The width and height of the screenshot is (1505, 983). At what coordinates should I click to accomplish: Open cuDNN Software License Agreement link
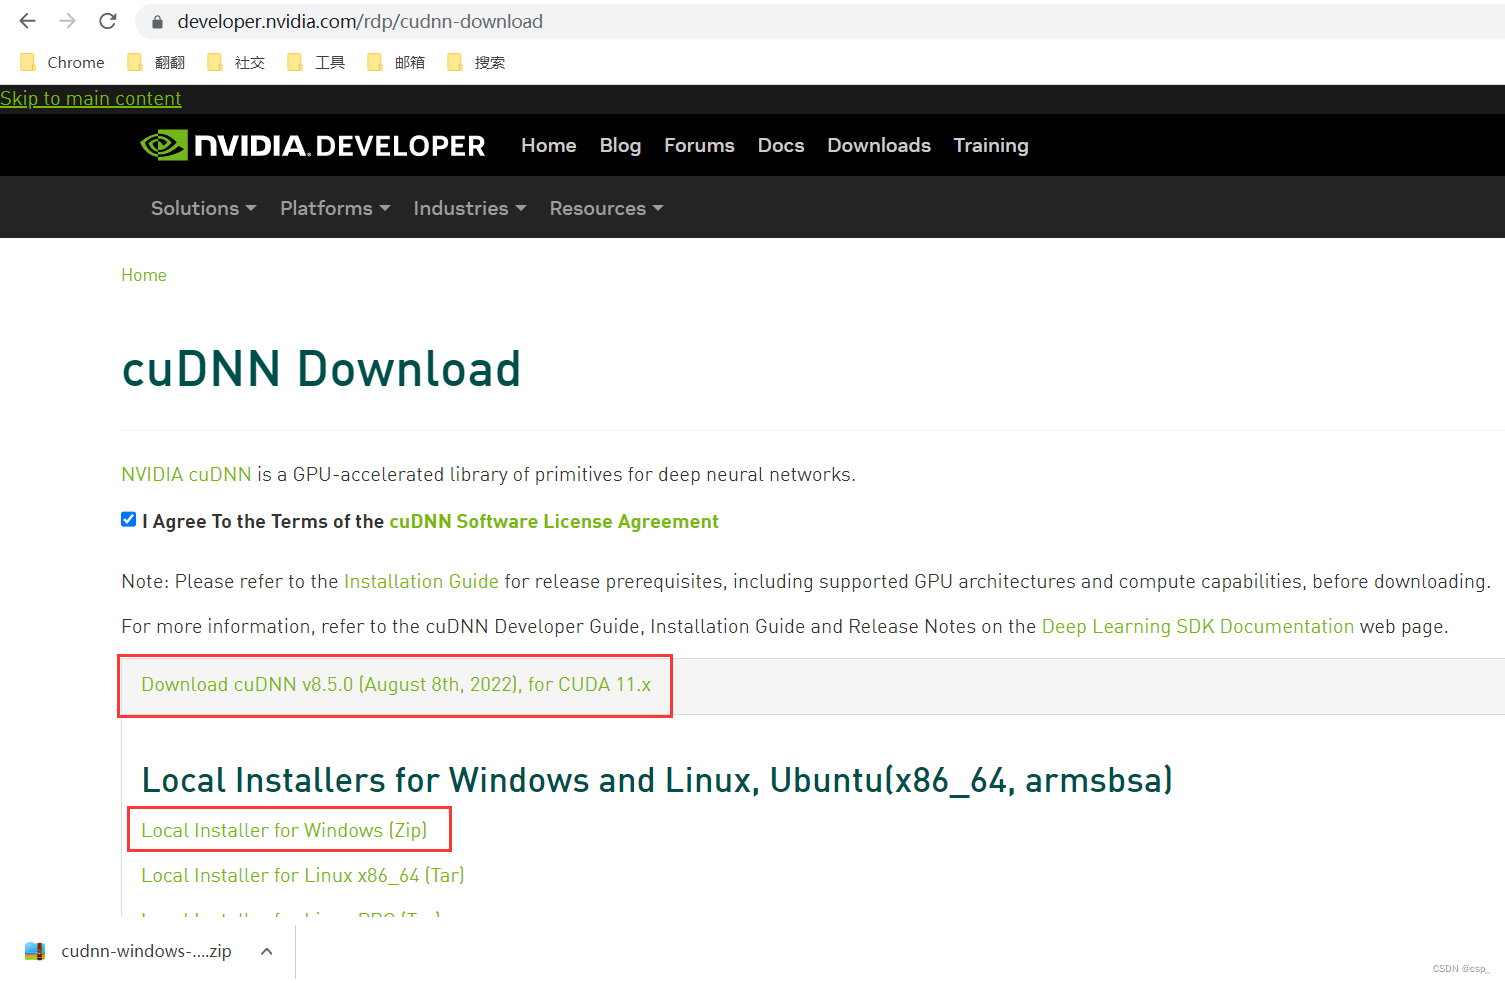(554, 521)
